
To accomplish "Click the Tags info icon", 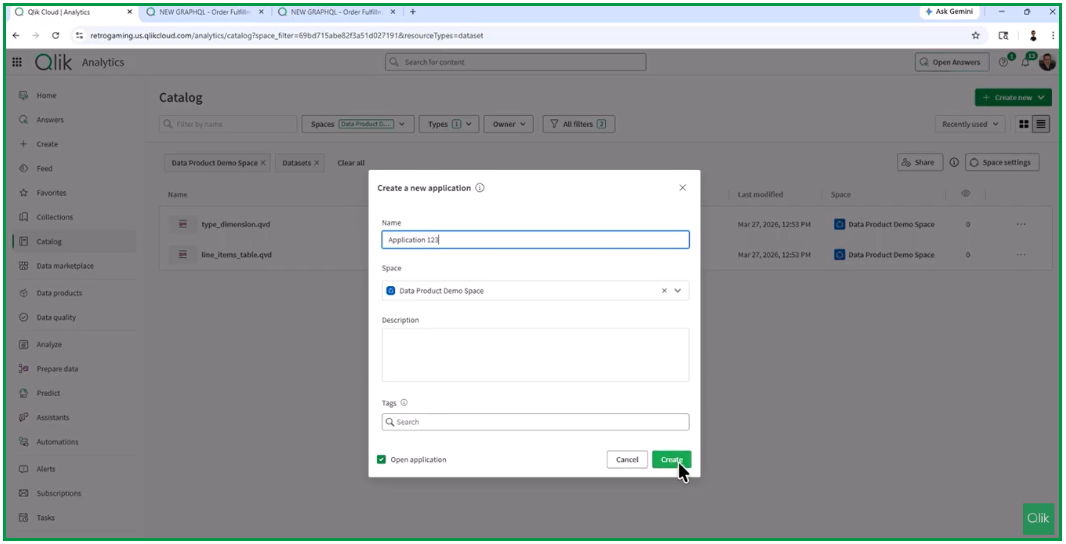I will pyautogui.click(x=404, y=403).
